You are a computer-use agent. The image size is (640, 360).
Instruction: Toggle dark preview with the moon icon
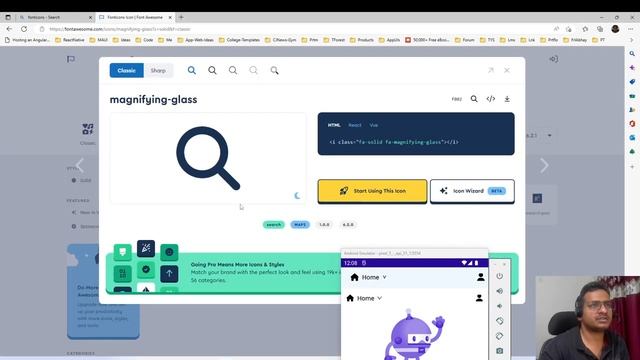[x=297, y=196]
